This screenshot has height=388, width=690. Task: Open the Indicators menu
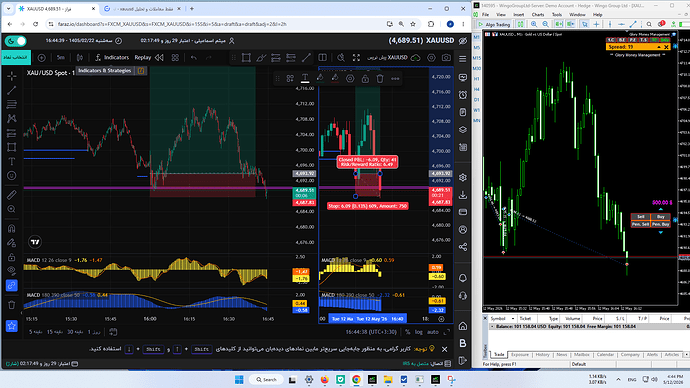[112, 58]
